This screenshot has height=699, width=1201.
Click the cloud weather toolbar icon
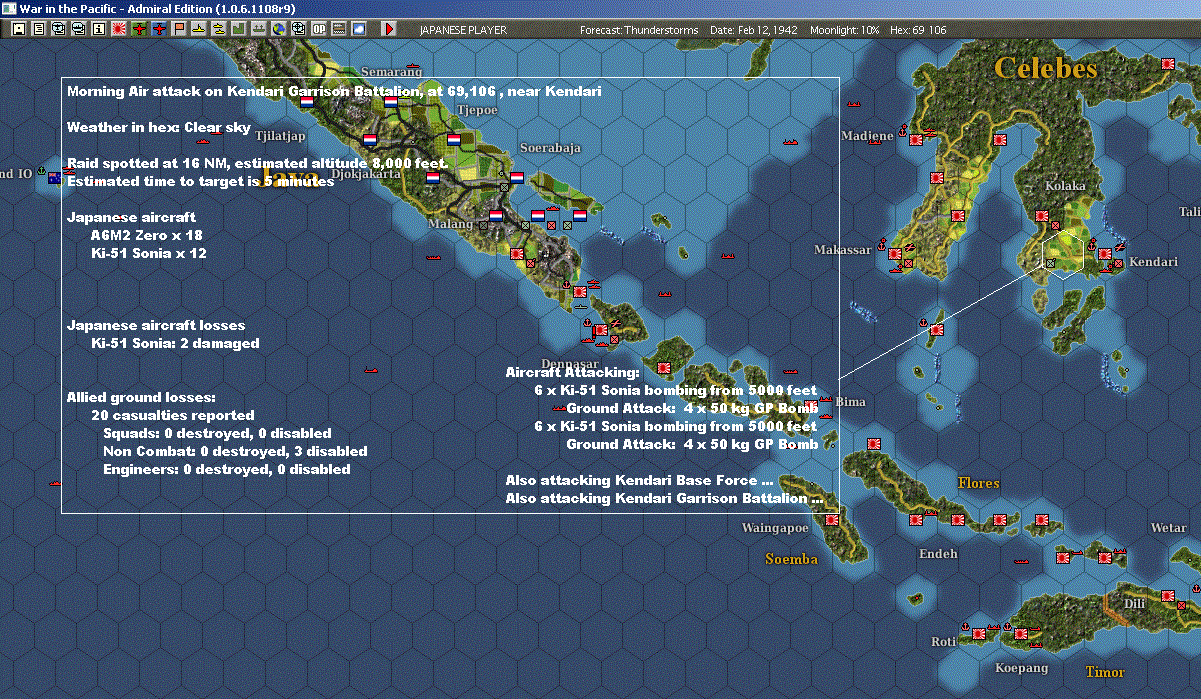point(359,29)
